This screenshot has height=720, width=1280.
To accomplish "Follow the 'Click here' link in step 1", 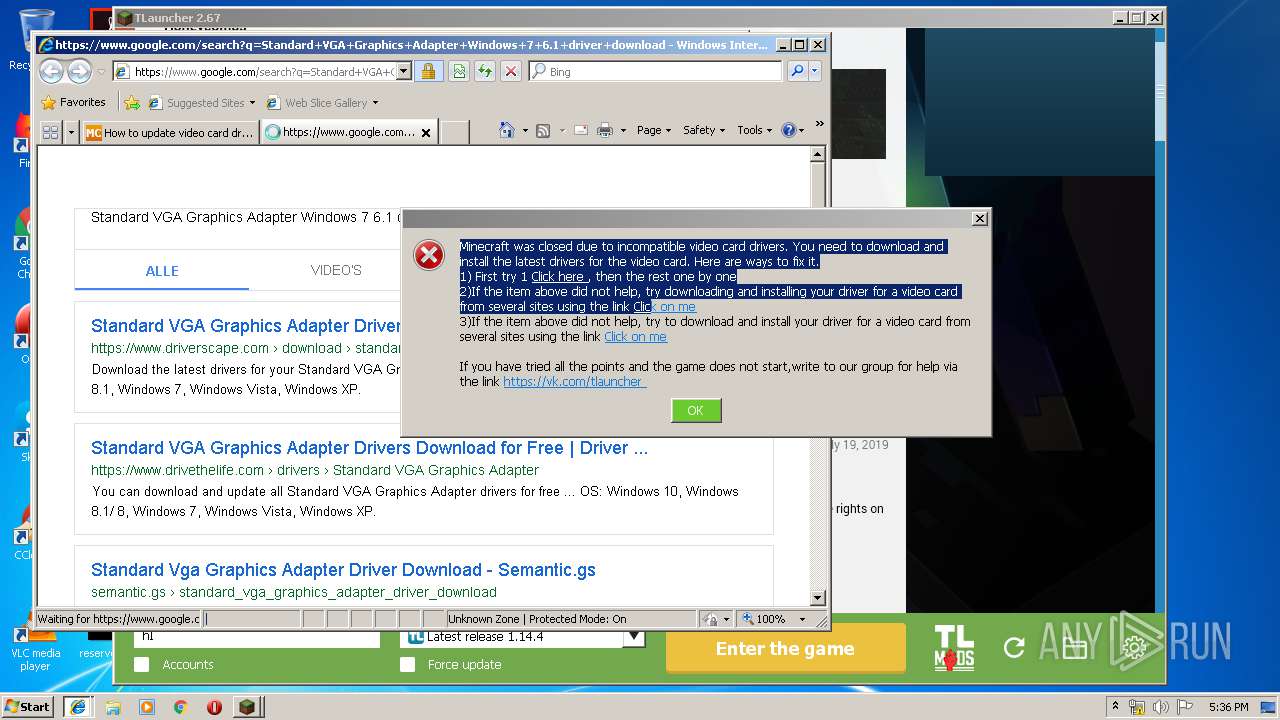I will pos(559,277).
